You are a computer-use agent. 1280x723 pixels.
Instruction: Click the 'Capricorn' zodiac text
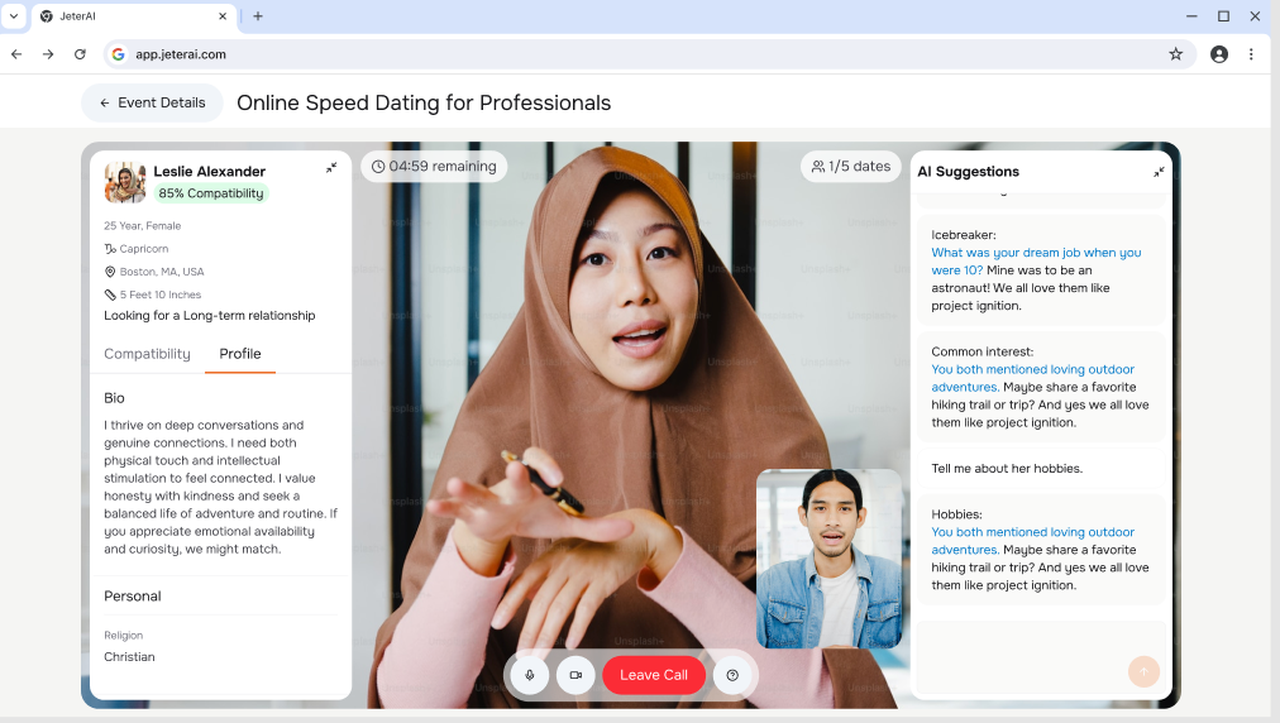tap(144, 249)
